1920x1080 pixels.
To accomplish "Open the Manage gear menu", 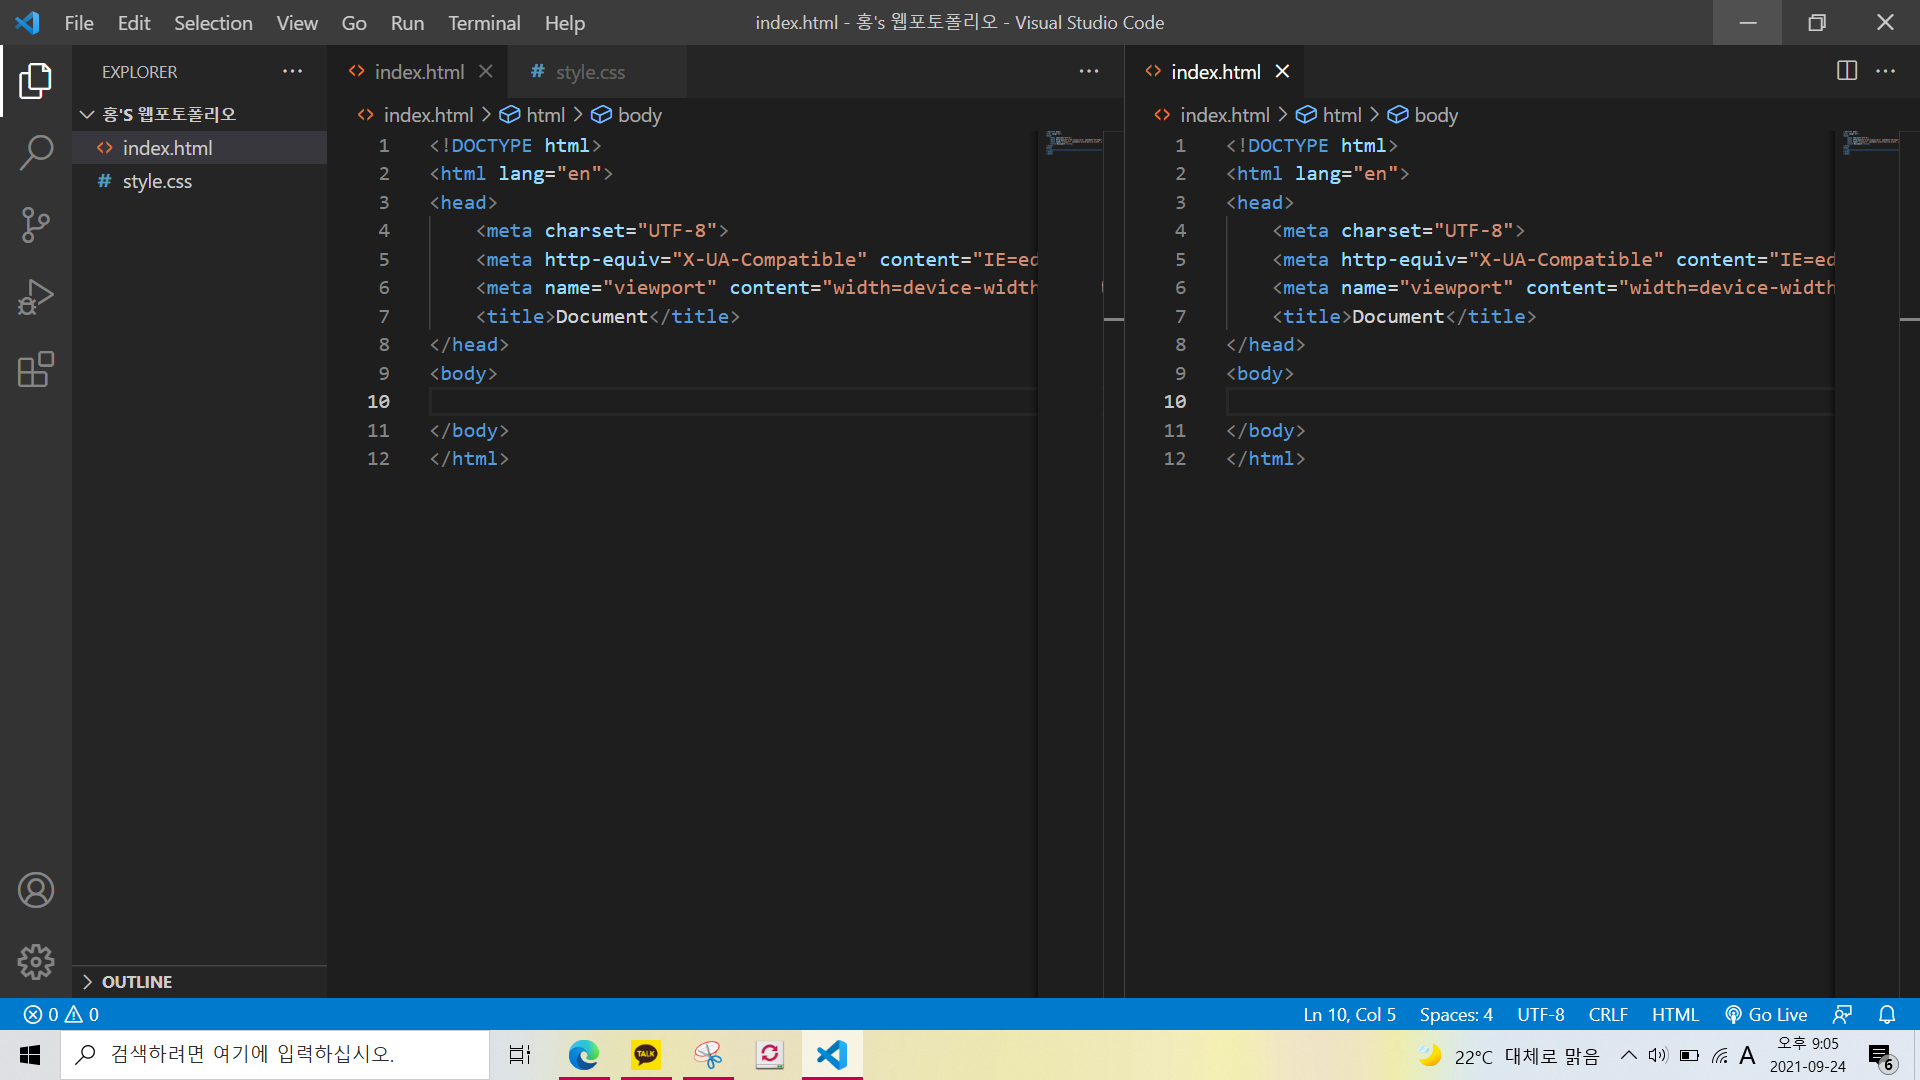I will point(35,962).
